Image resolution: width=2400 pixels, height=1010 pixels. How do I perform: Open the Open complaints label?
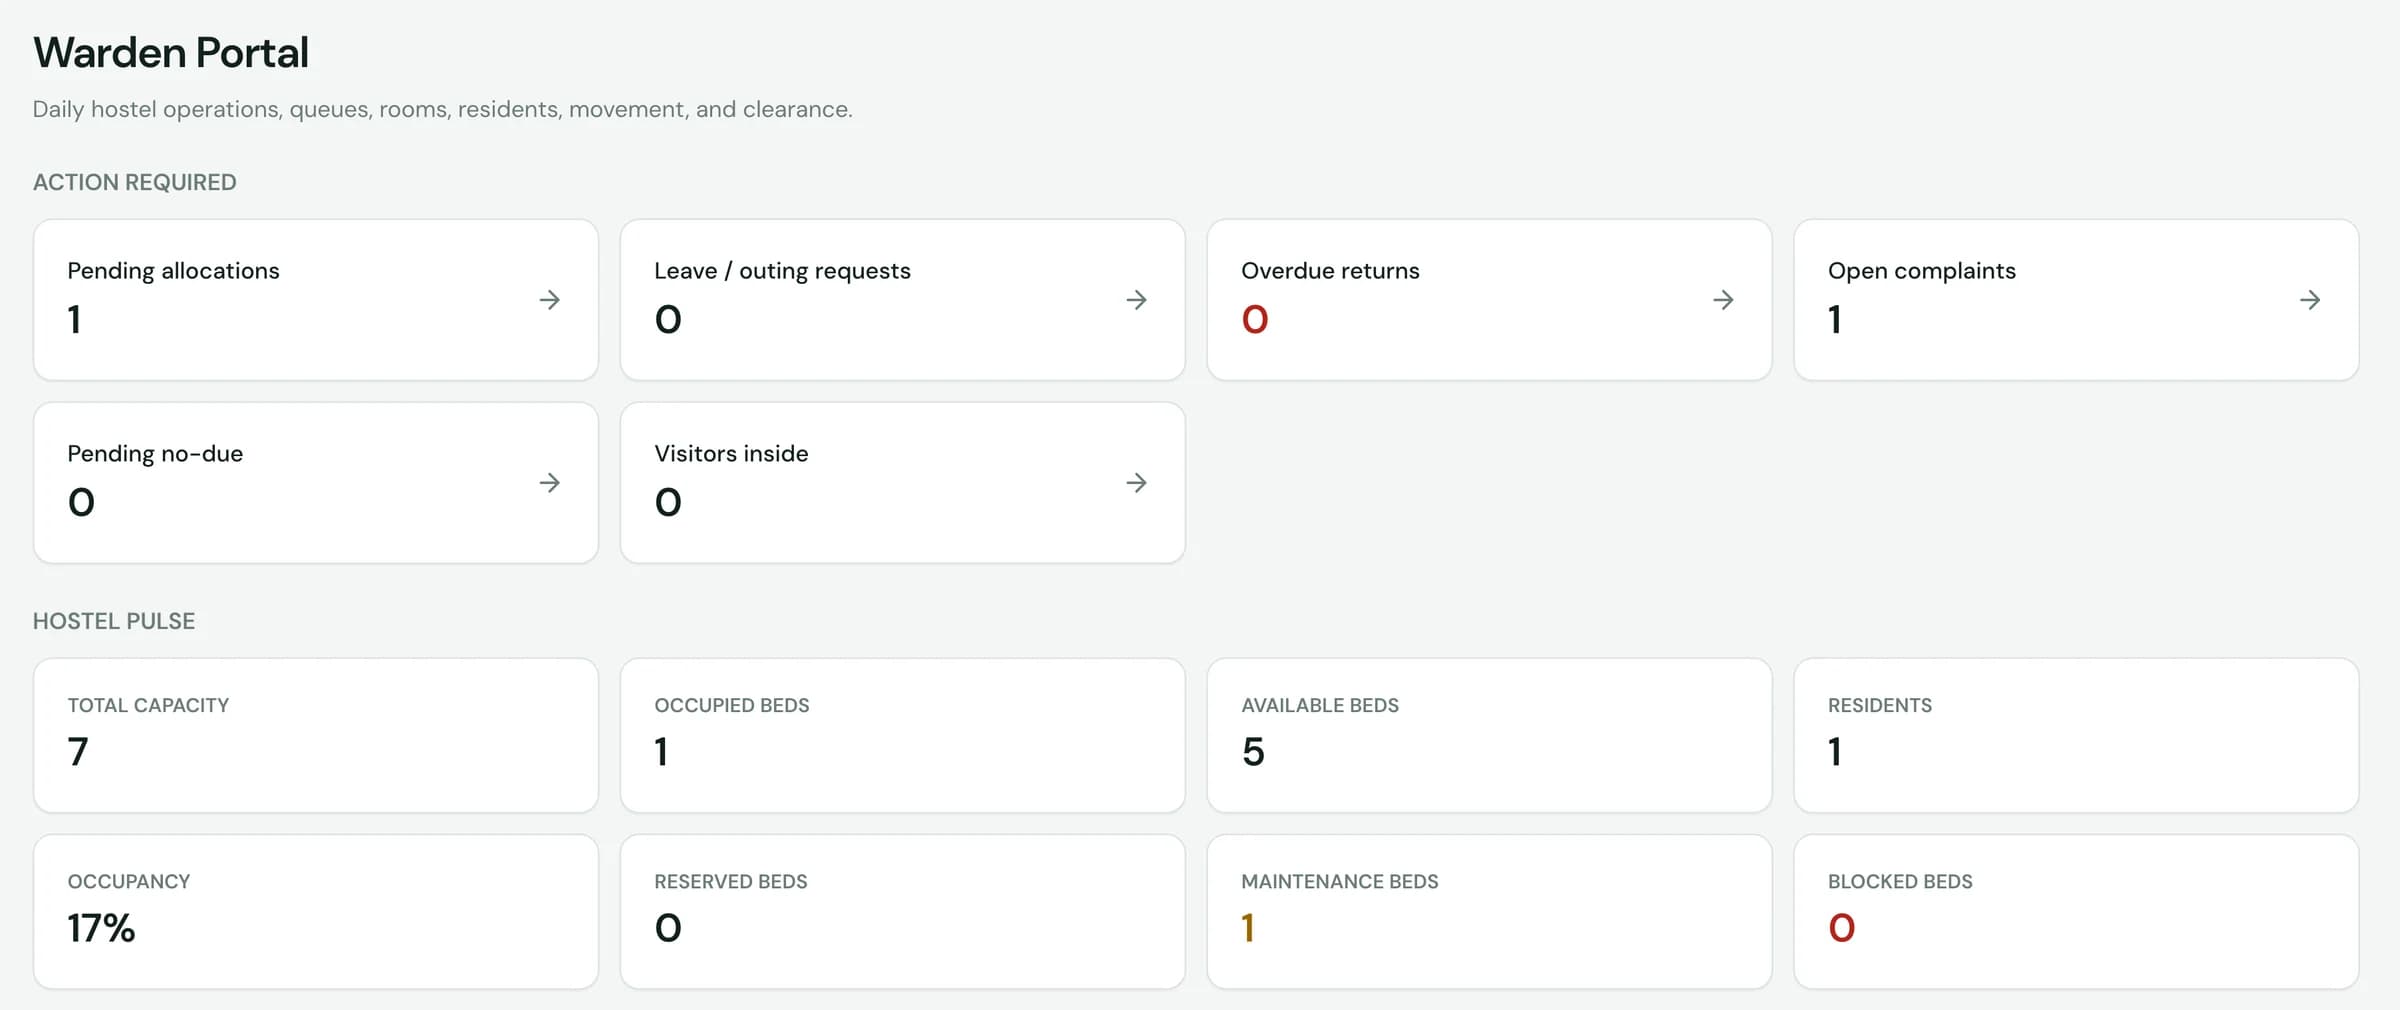coord(1921,271)
